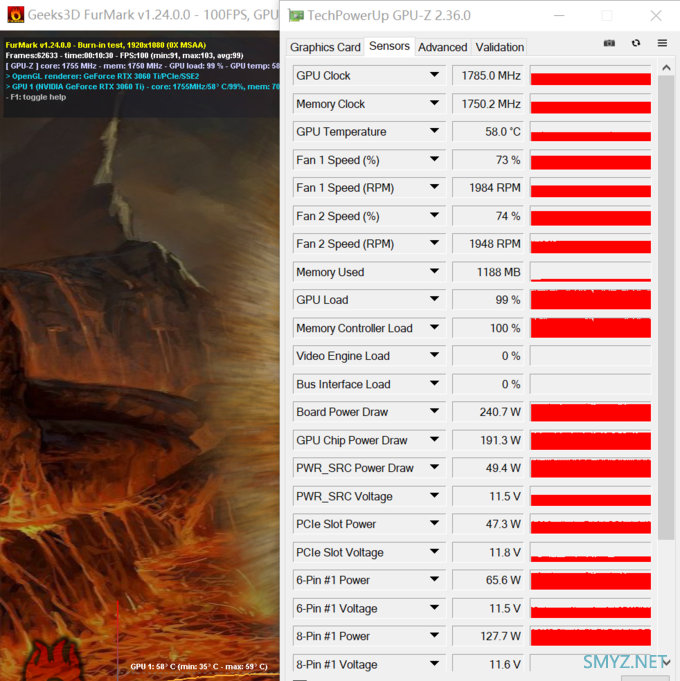The image size is (680, 681).
Task: Expand the Fan 1 Speed (RPM) dropdown
Action: click(435, 187)
